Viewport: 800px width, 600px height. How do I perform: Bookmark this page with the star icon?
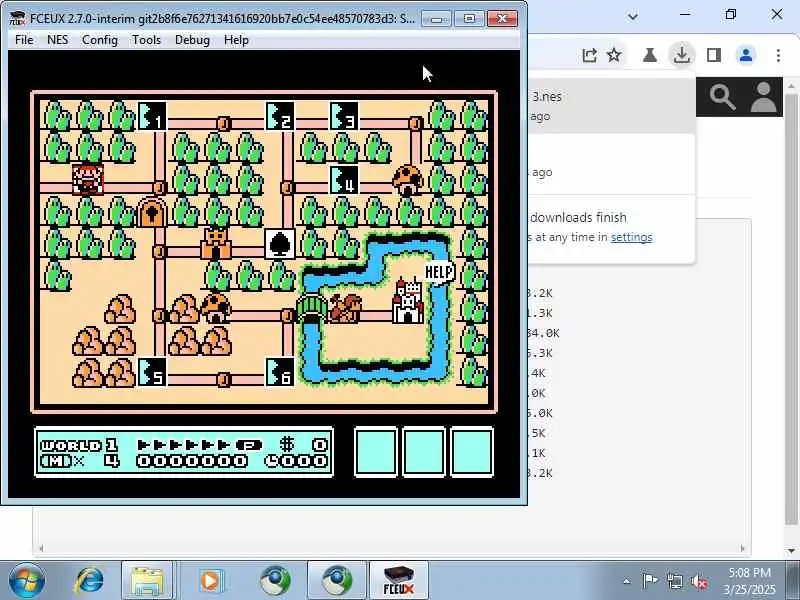614,55
